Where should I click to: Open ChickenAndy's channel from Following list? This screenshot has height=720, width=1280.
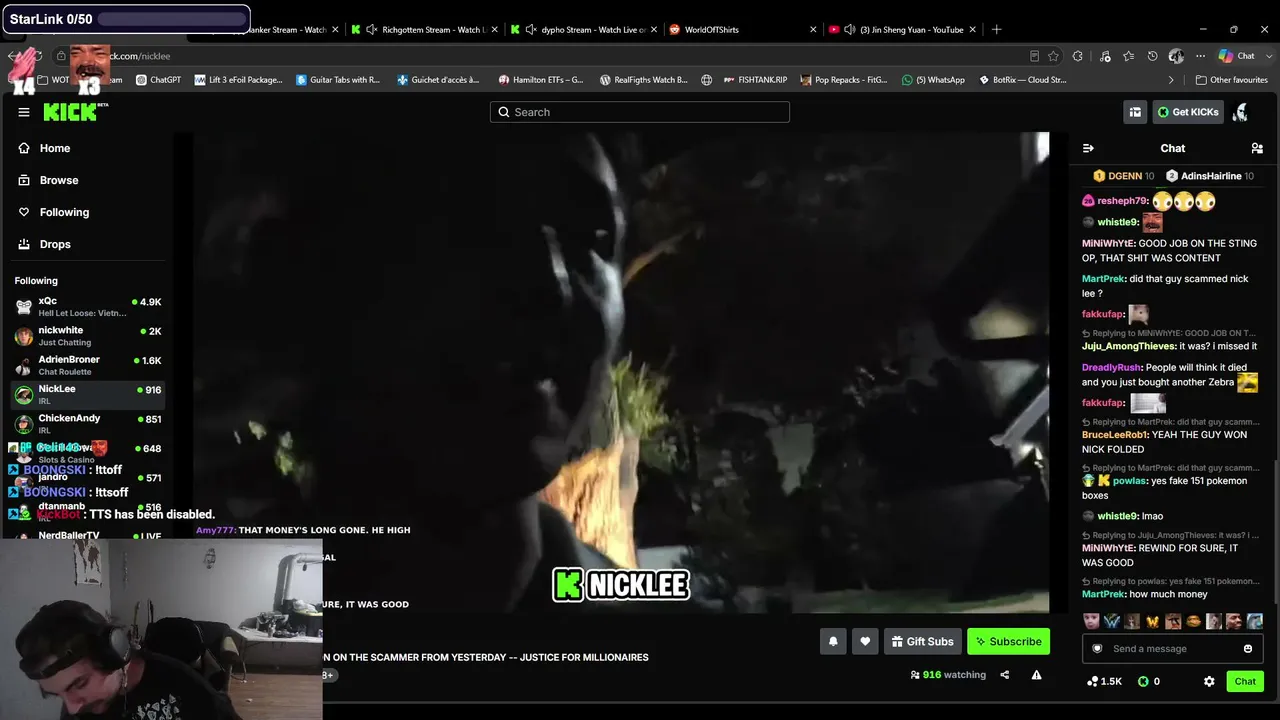[88, 423]
